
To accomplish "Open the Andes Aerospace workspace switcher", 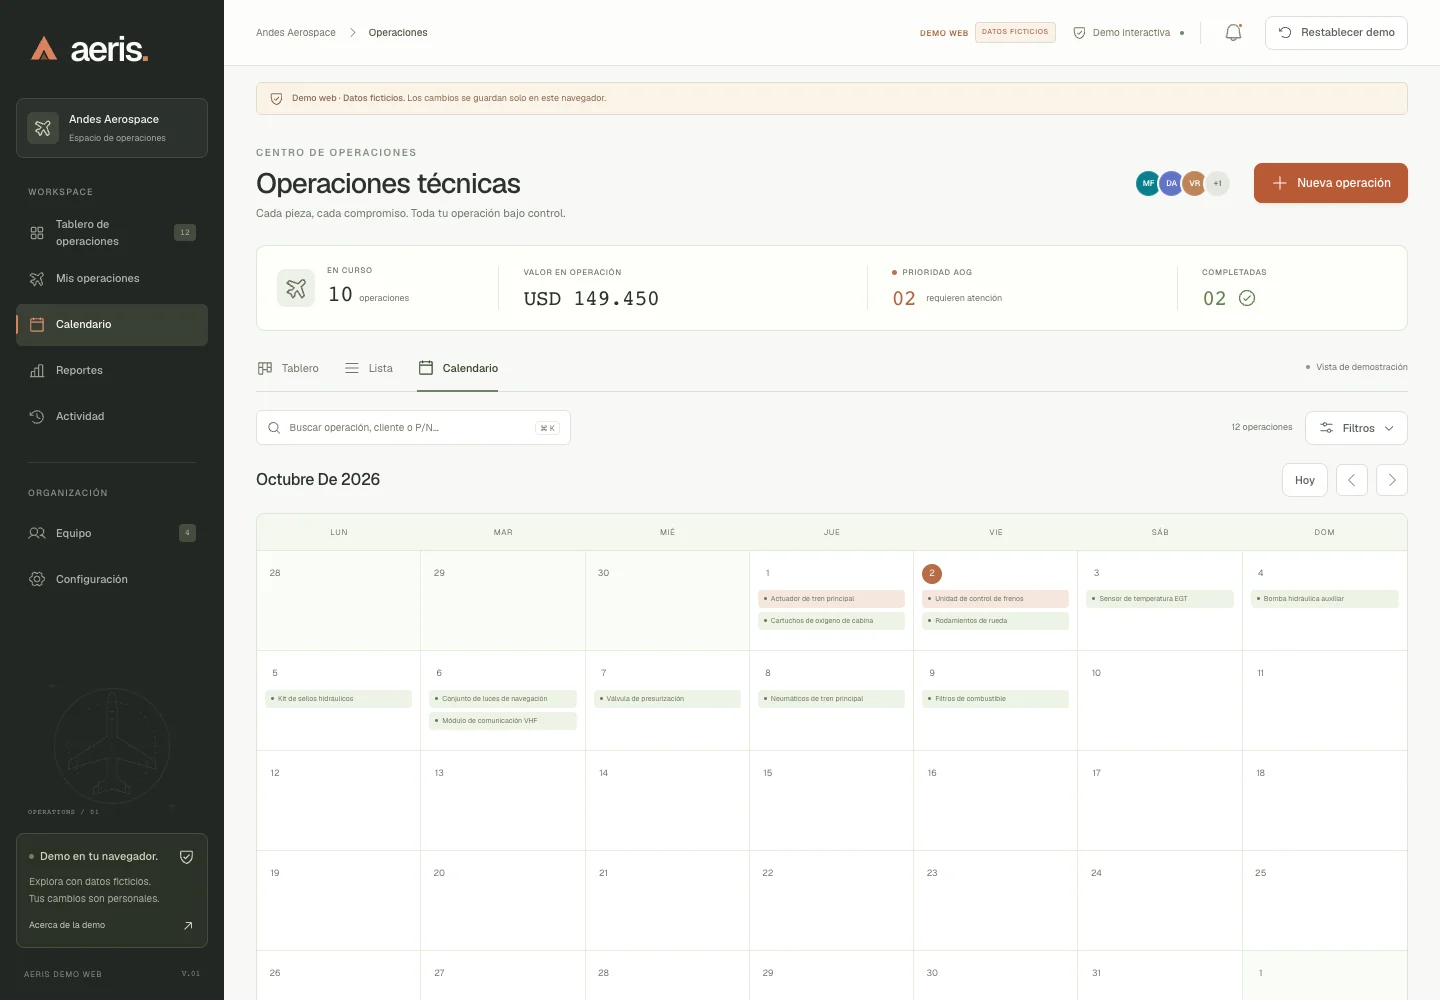I will pyautogui.click(x=112, y=128).
